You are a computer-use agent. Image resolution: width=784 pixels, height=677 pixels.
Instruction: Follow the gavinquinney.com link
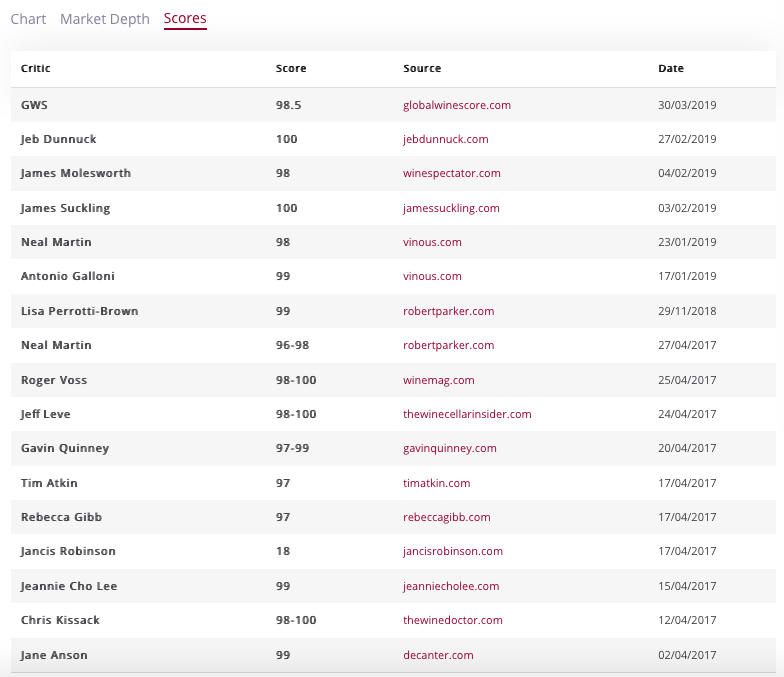pos(450,448)
